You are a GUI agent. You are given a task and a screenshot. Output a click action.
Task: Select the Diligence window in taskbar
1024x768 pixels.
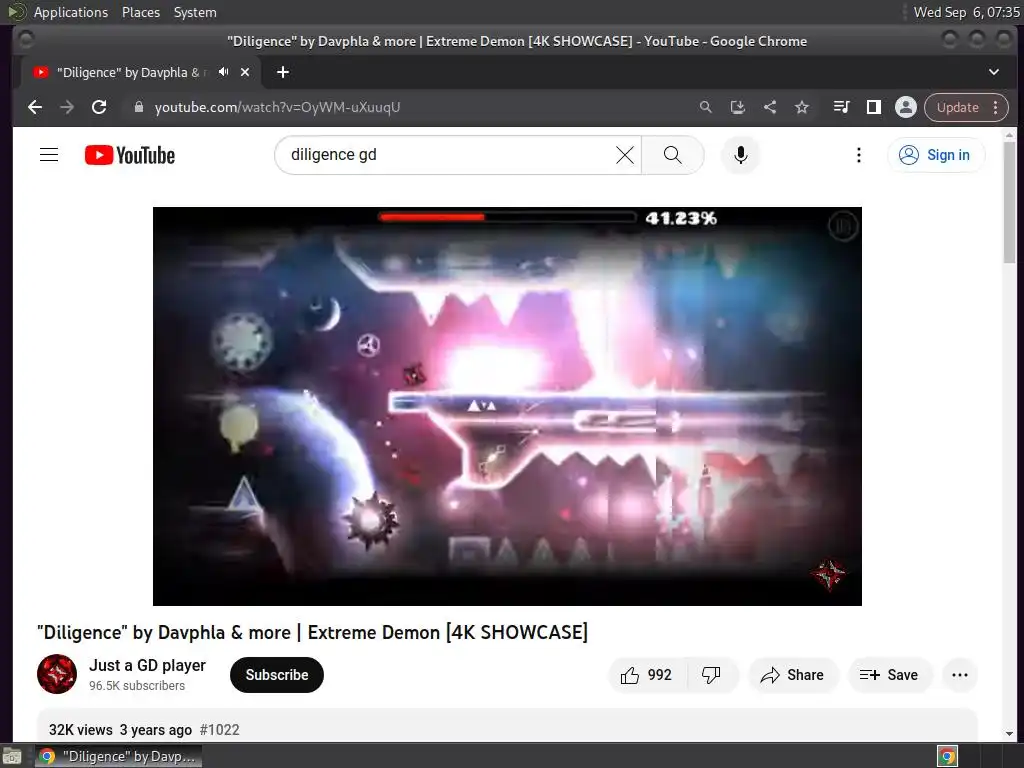pos(118,756)
